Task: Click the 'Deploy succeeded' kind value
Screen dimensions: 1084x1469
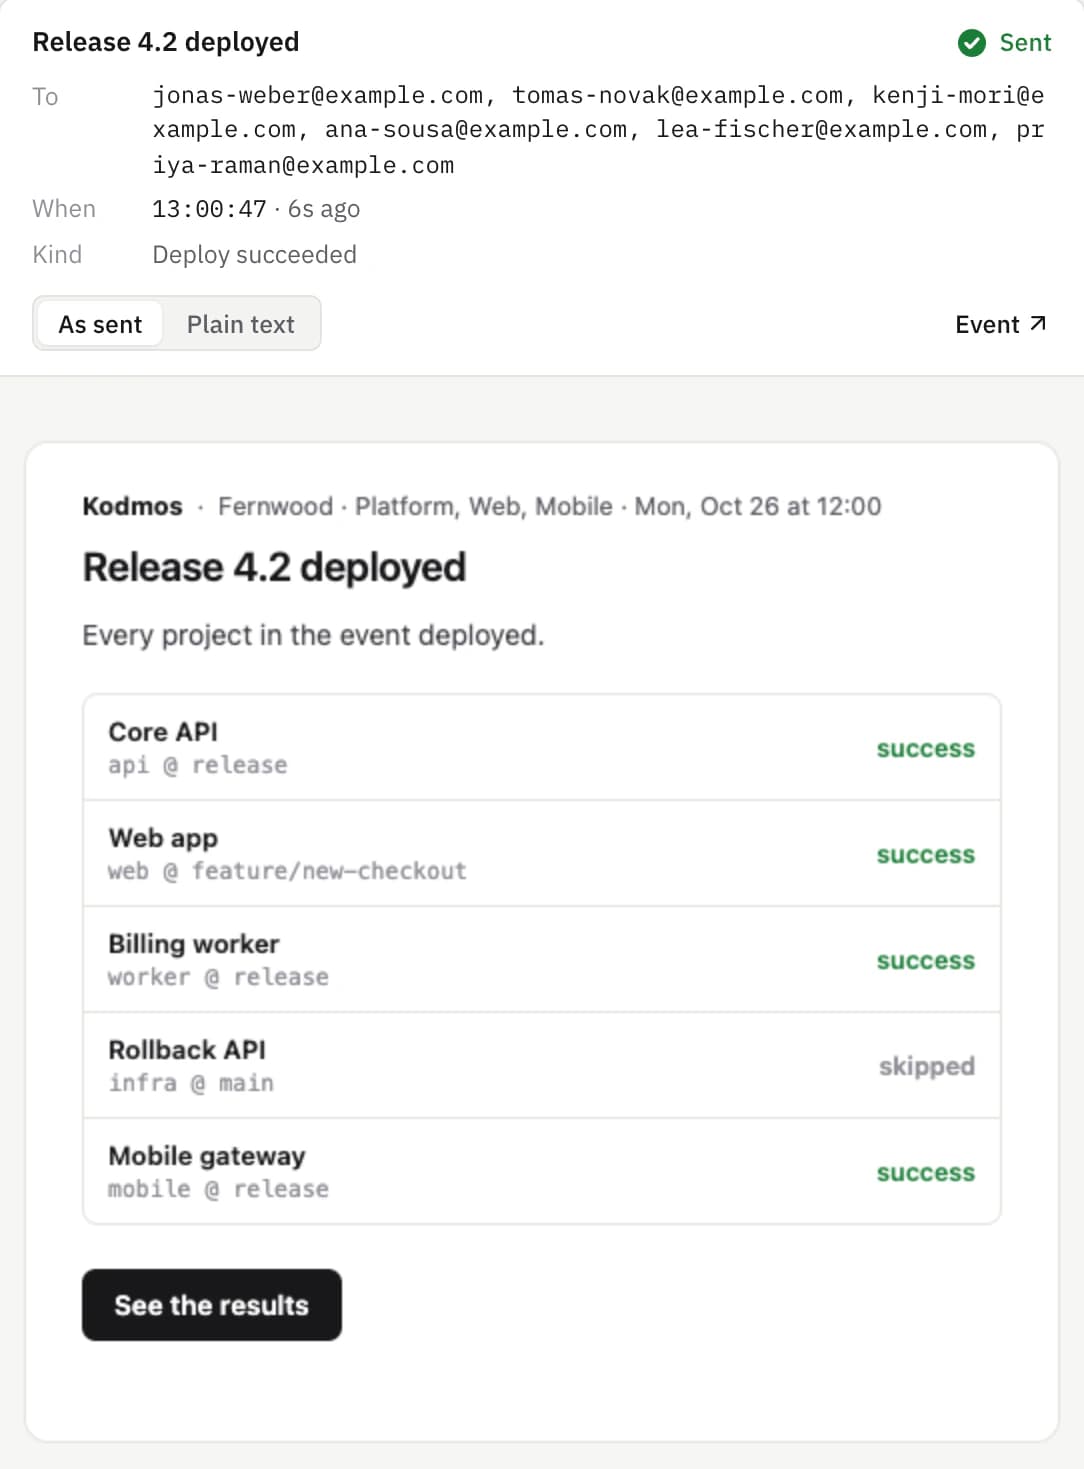Action: click(x=254, y=255)
